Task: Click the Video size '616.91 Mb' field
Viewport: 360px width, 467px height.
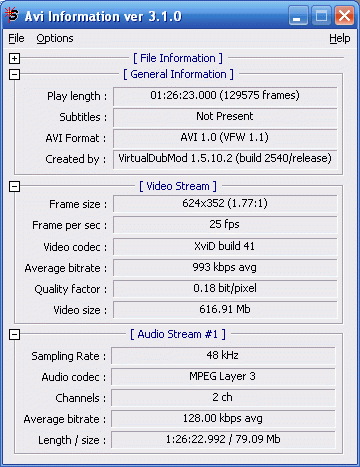Action: point(225,310)
